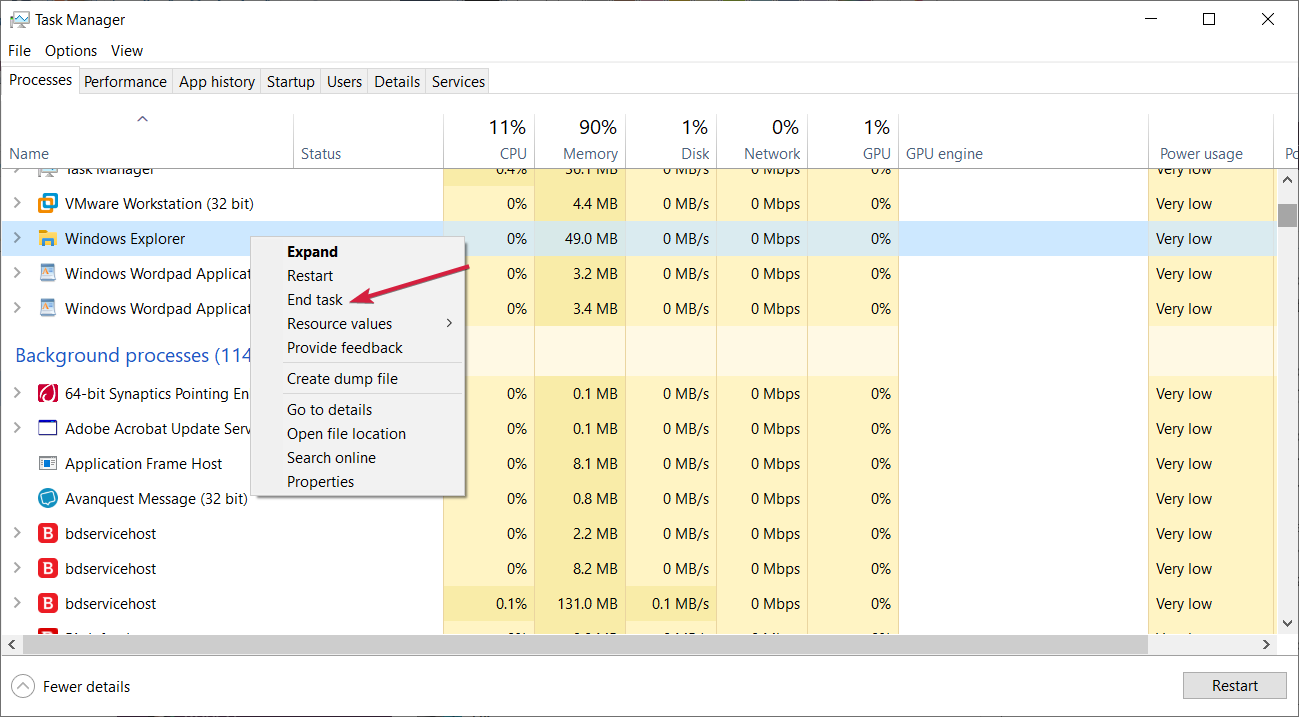Open the Options menu
The width and height of the screenshot is (1299, 717).
tap(71, 51)
